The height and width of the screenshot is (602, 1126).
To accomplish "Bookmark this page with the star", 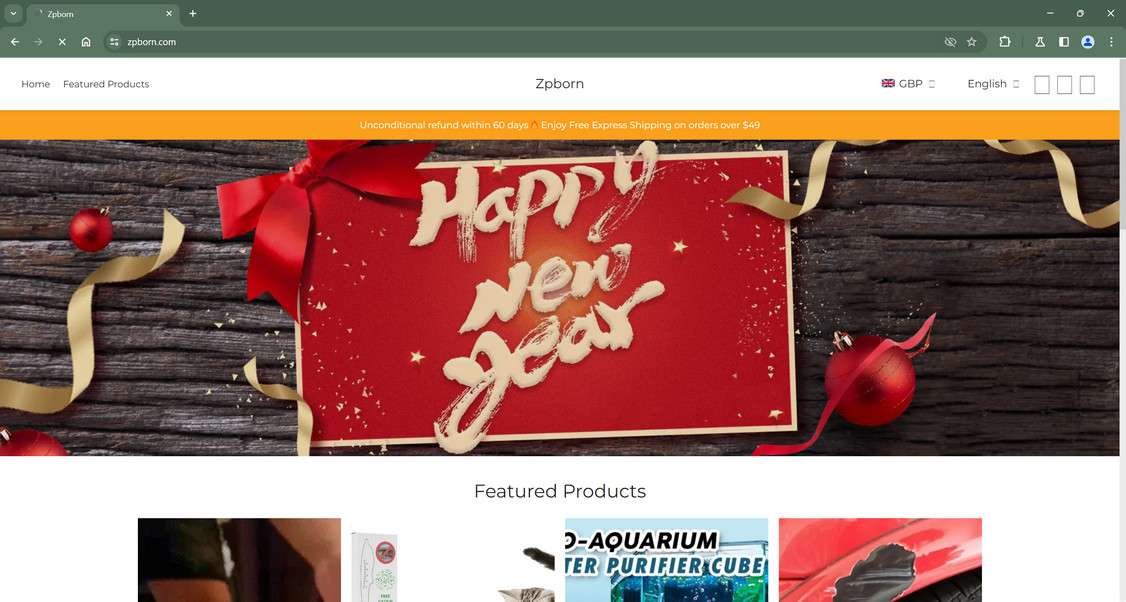I will tap(972, 42).
